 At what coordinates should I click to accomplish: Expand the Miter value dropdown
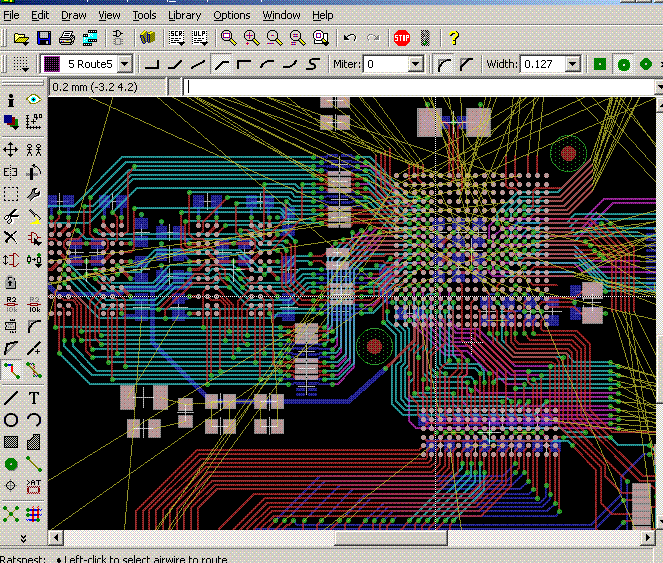coord(415,64)
